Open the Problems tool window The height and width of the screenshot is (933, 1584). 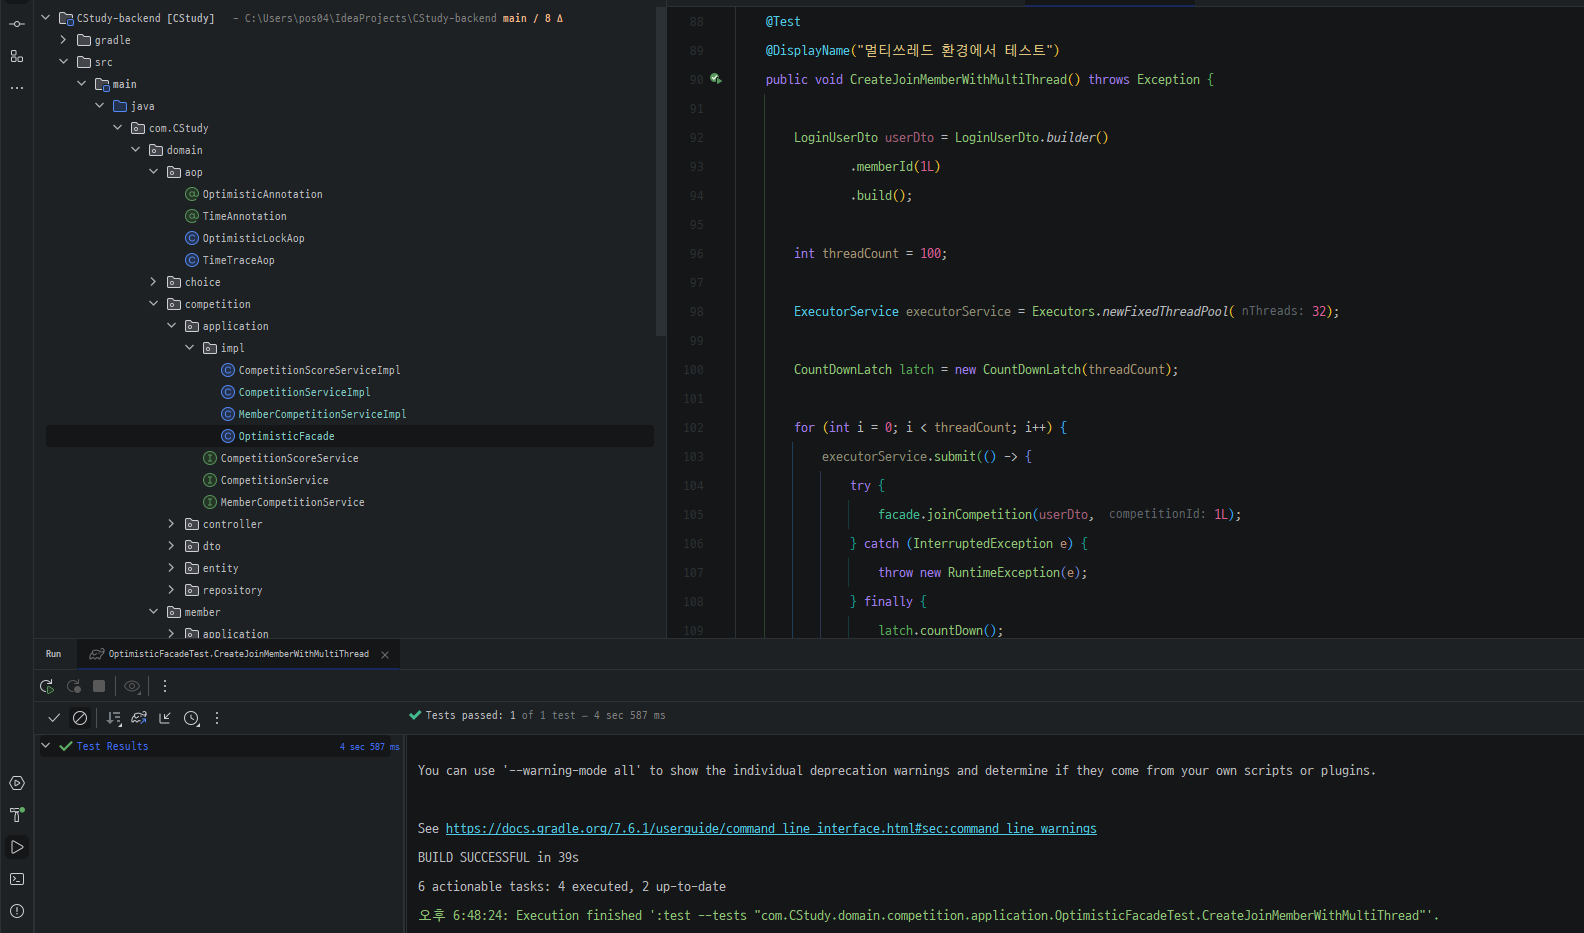pos(17,911)
